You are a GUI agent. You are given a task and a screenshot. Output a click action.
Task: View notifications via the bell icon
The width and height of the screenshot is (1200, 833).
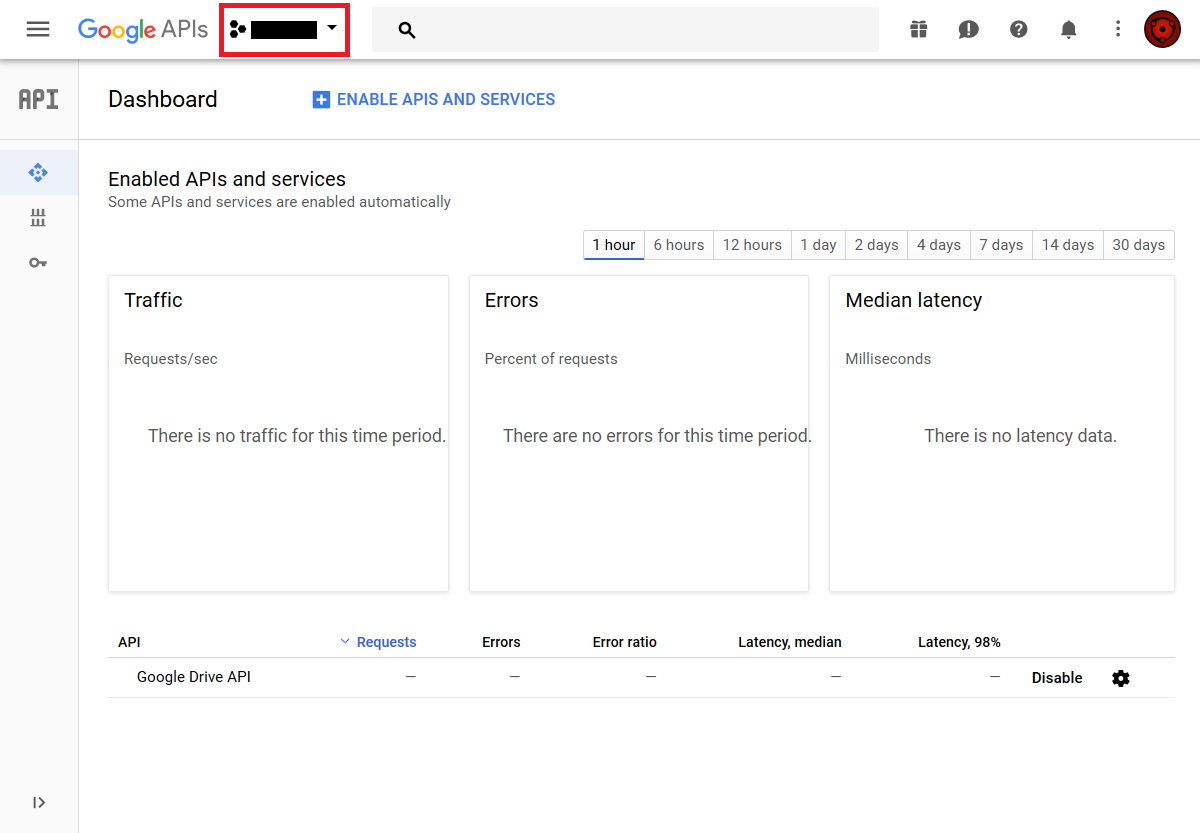click(1068, 29)
